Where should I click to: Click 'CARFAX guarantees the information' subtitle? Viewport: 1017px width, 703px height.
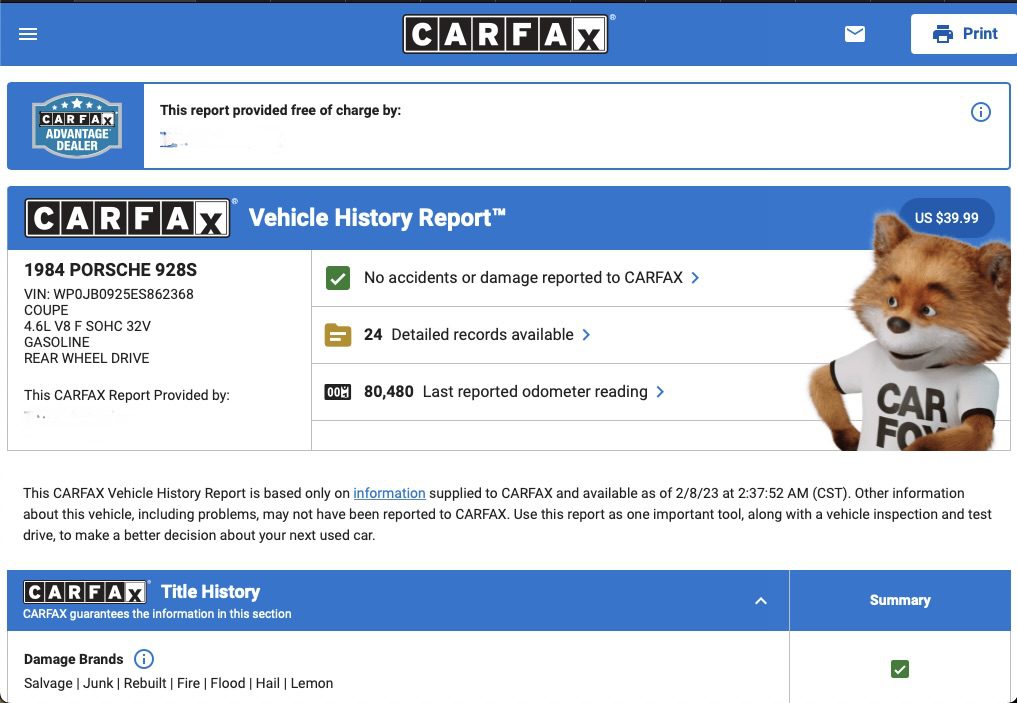point(157,614)
